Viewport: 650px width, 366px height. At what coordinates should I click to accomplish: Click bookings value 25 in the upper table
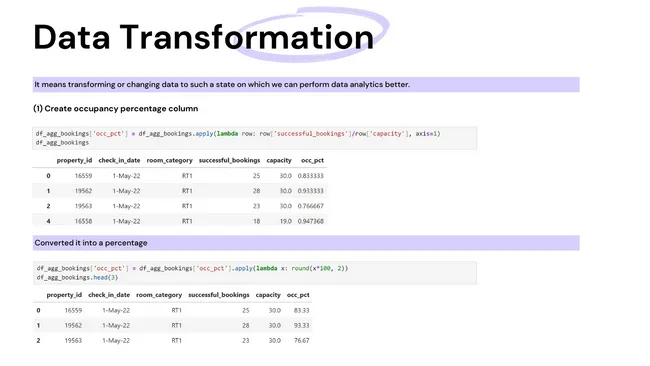[257, 176]
